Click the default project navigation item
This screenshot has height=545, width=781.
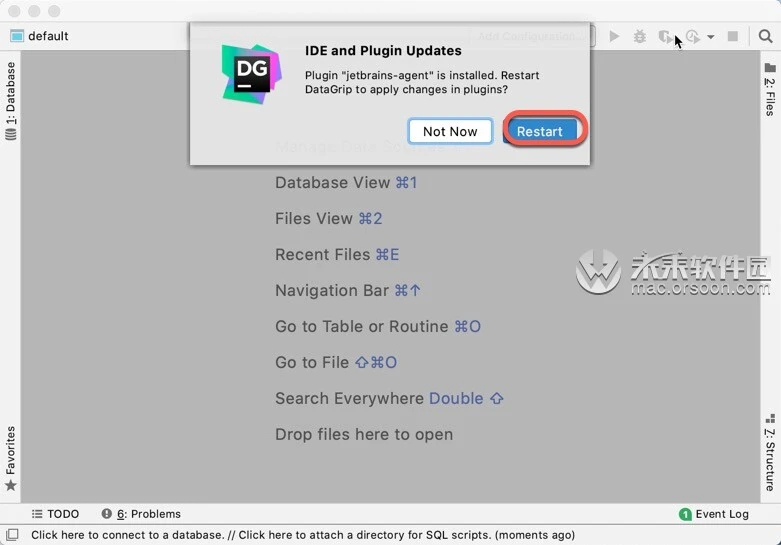tap(39, 36)
